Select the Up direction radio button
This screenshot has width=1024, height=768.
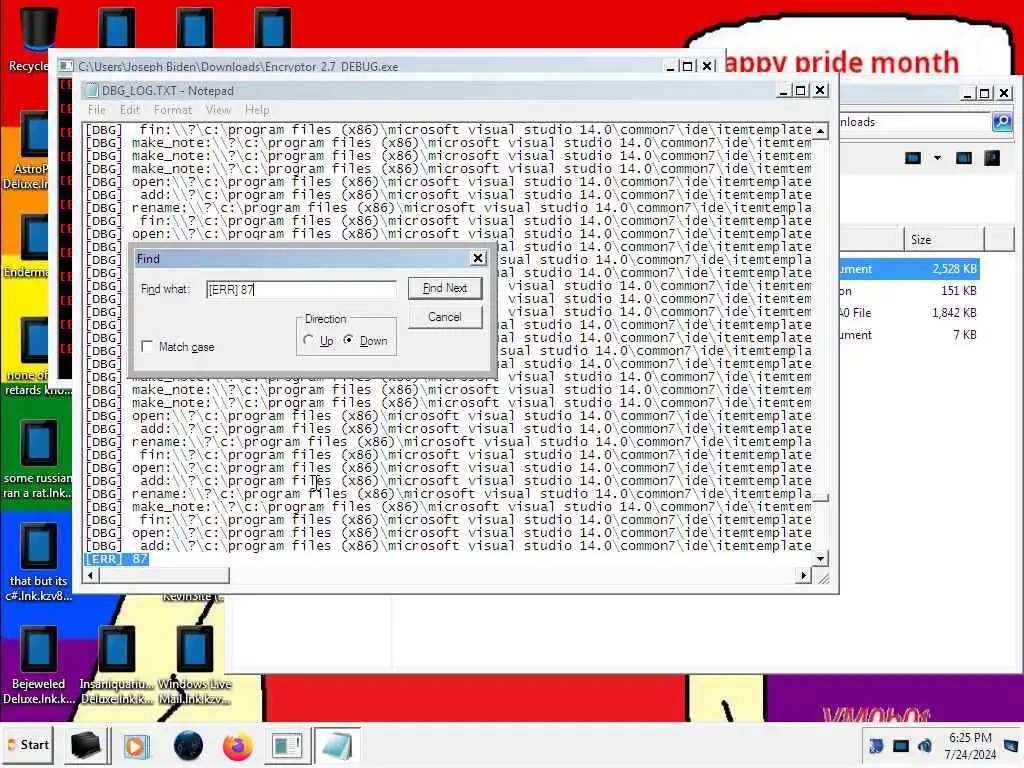[x=309, y=340]
